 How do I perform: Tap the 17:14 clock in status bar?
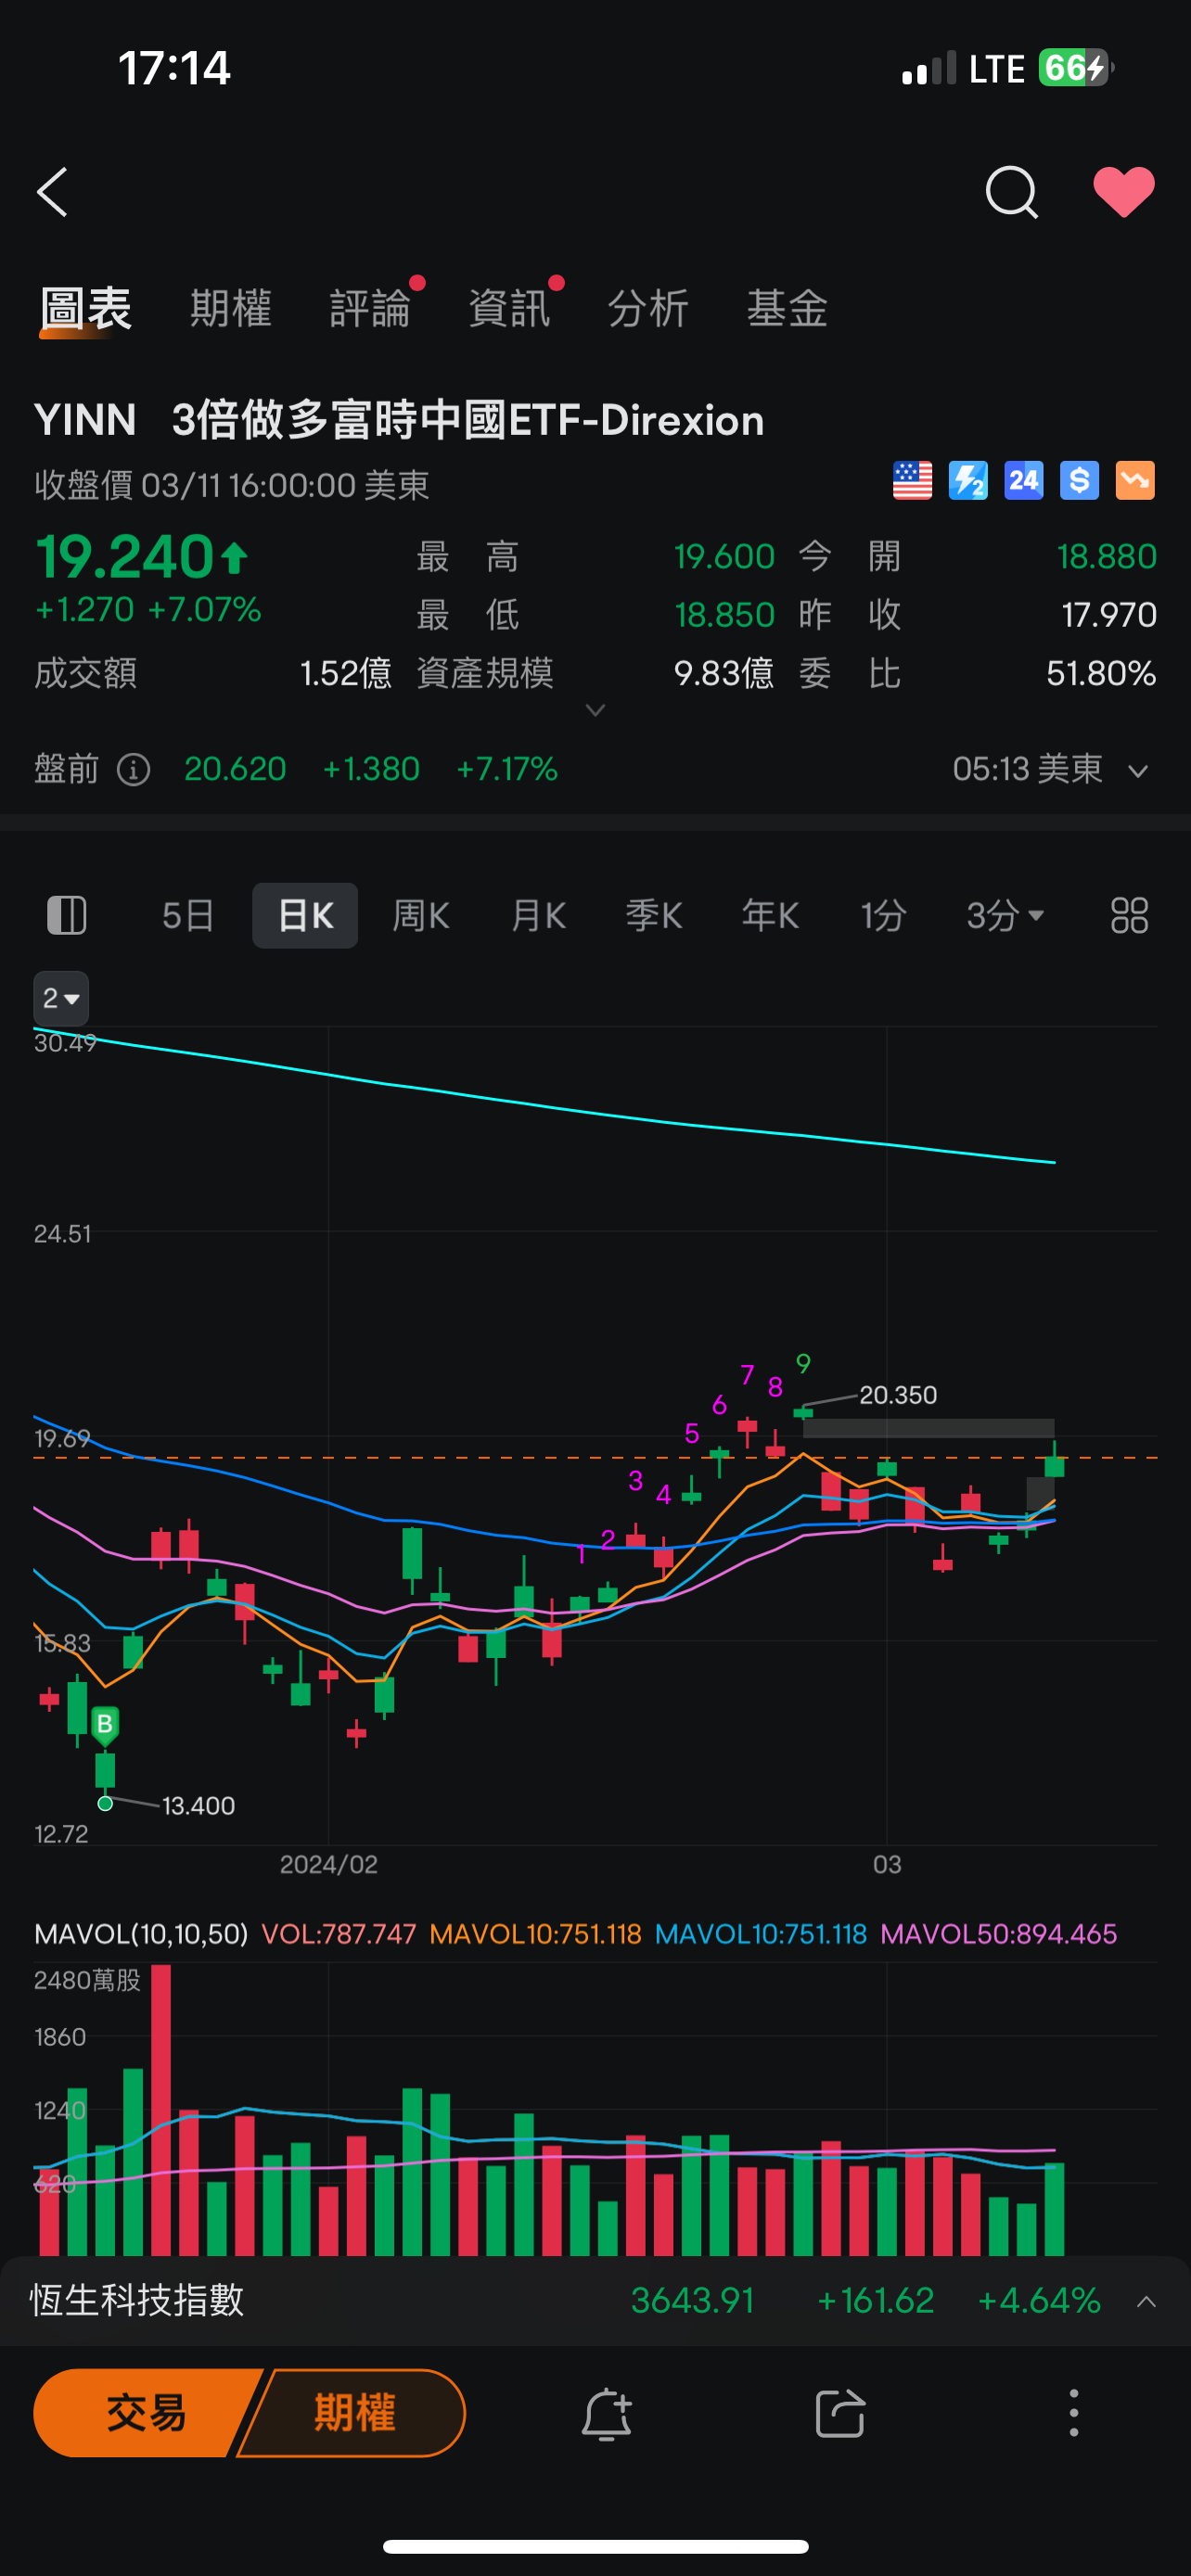point(174,68)
